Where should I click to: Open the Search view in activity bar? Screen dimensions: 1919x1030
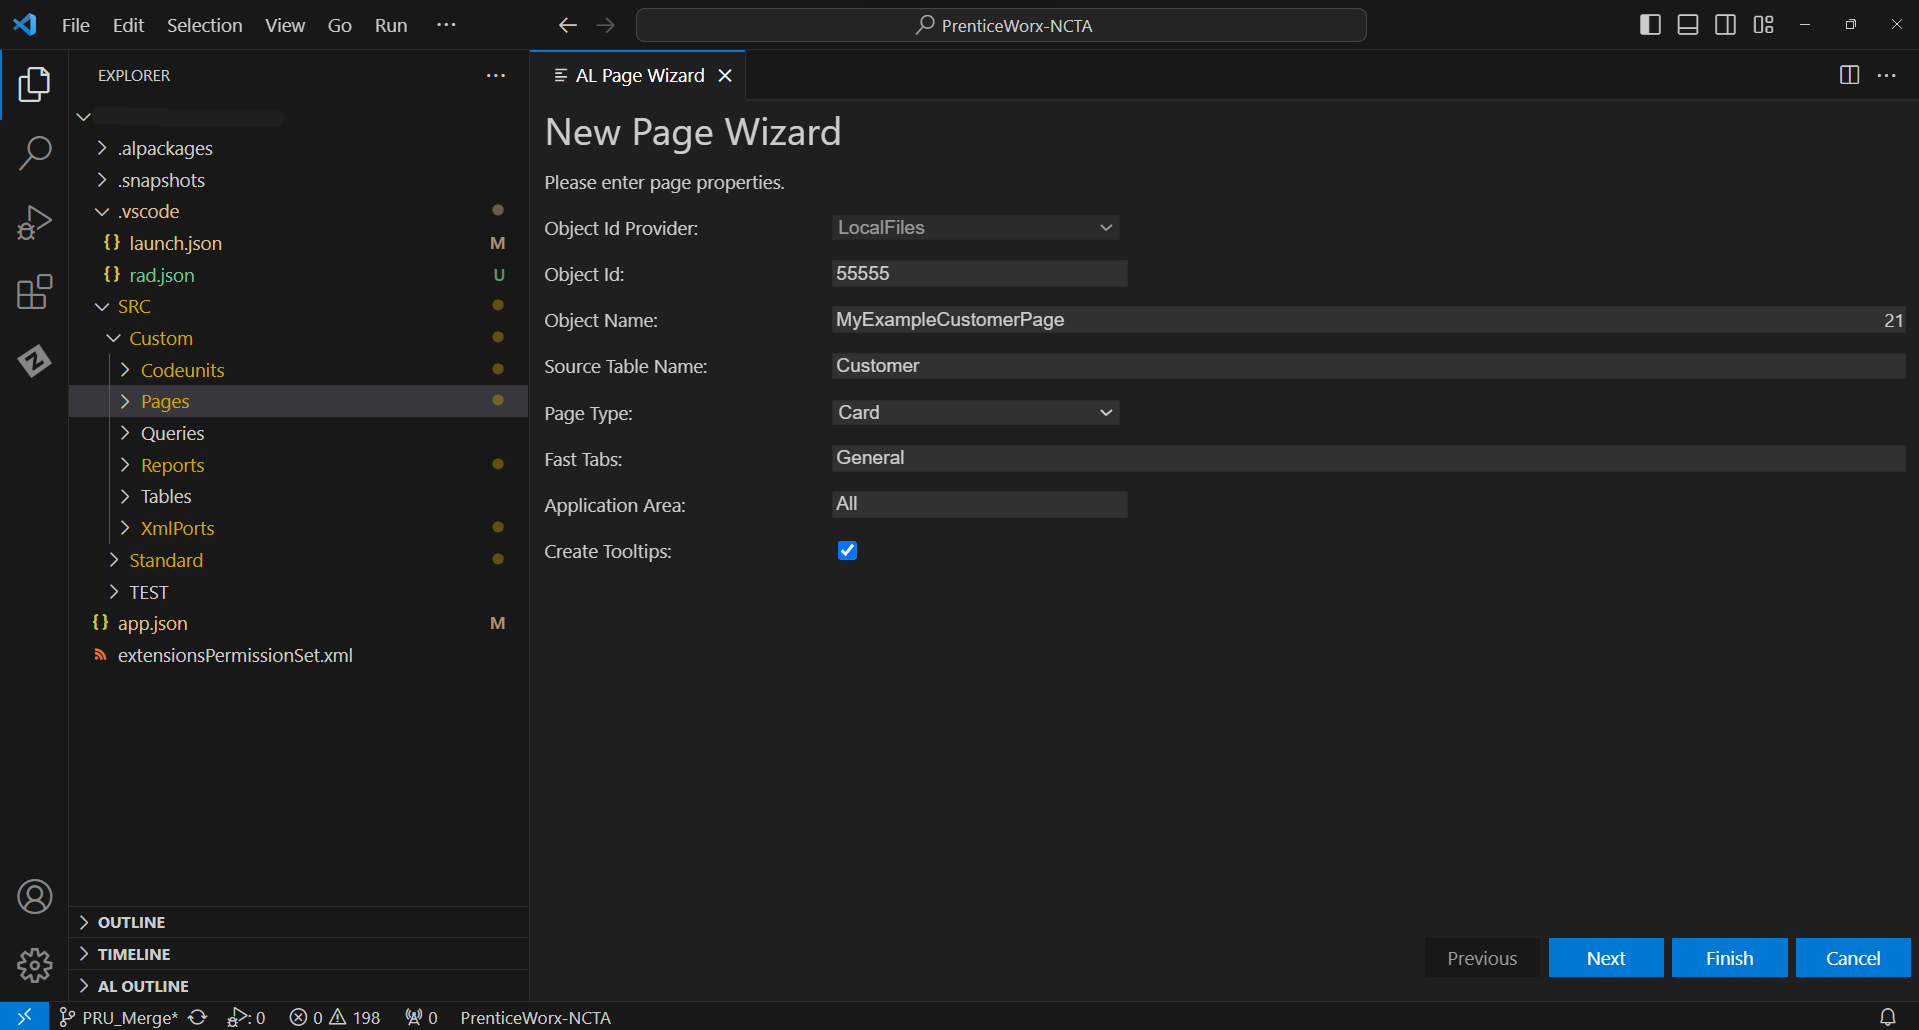[x=34, y=154]
